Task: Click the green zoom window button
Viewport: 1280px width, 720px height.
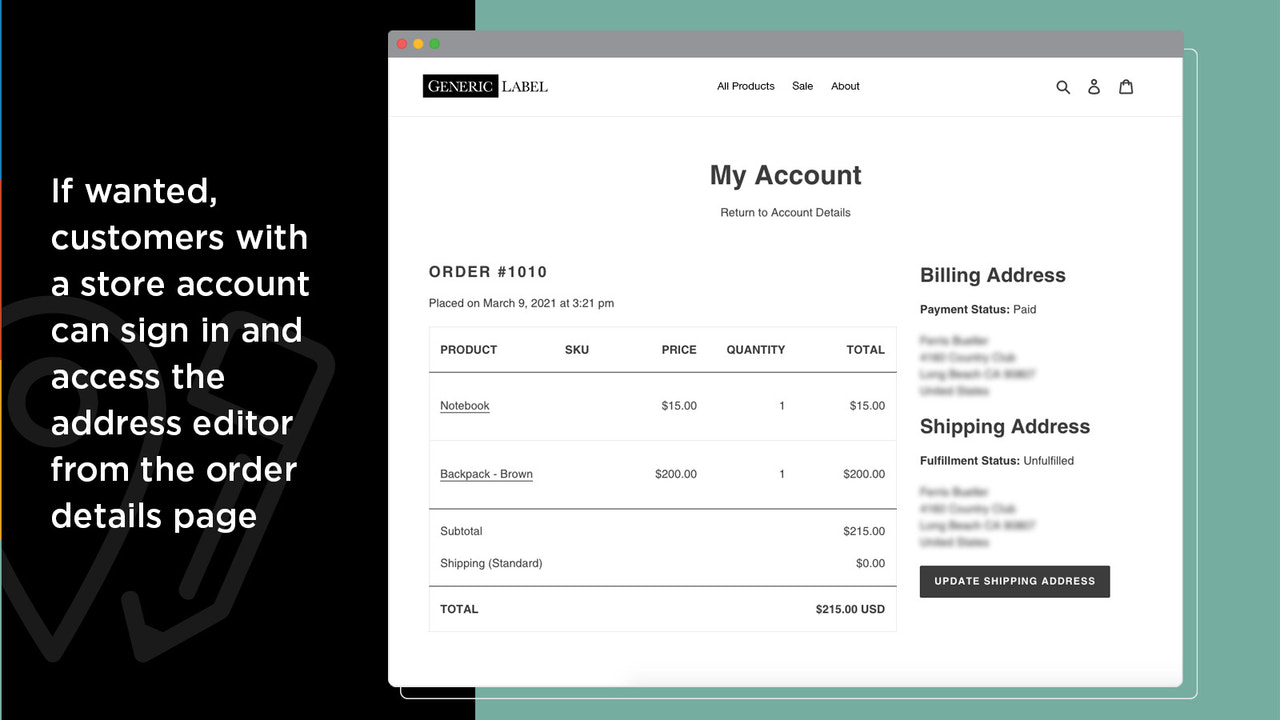Action: 434,44
